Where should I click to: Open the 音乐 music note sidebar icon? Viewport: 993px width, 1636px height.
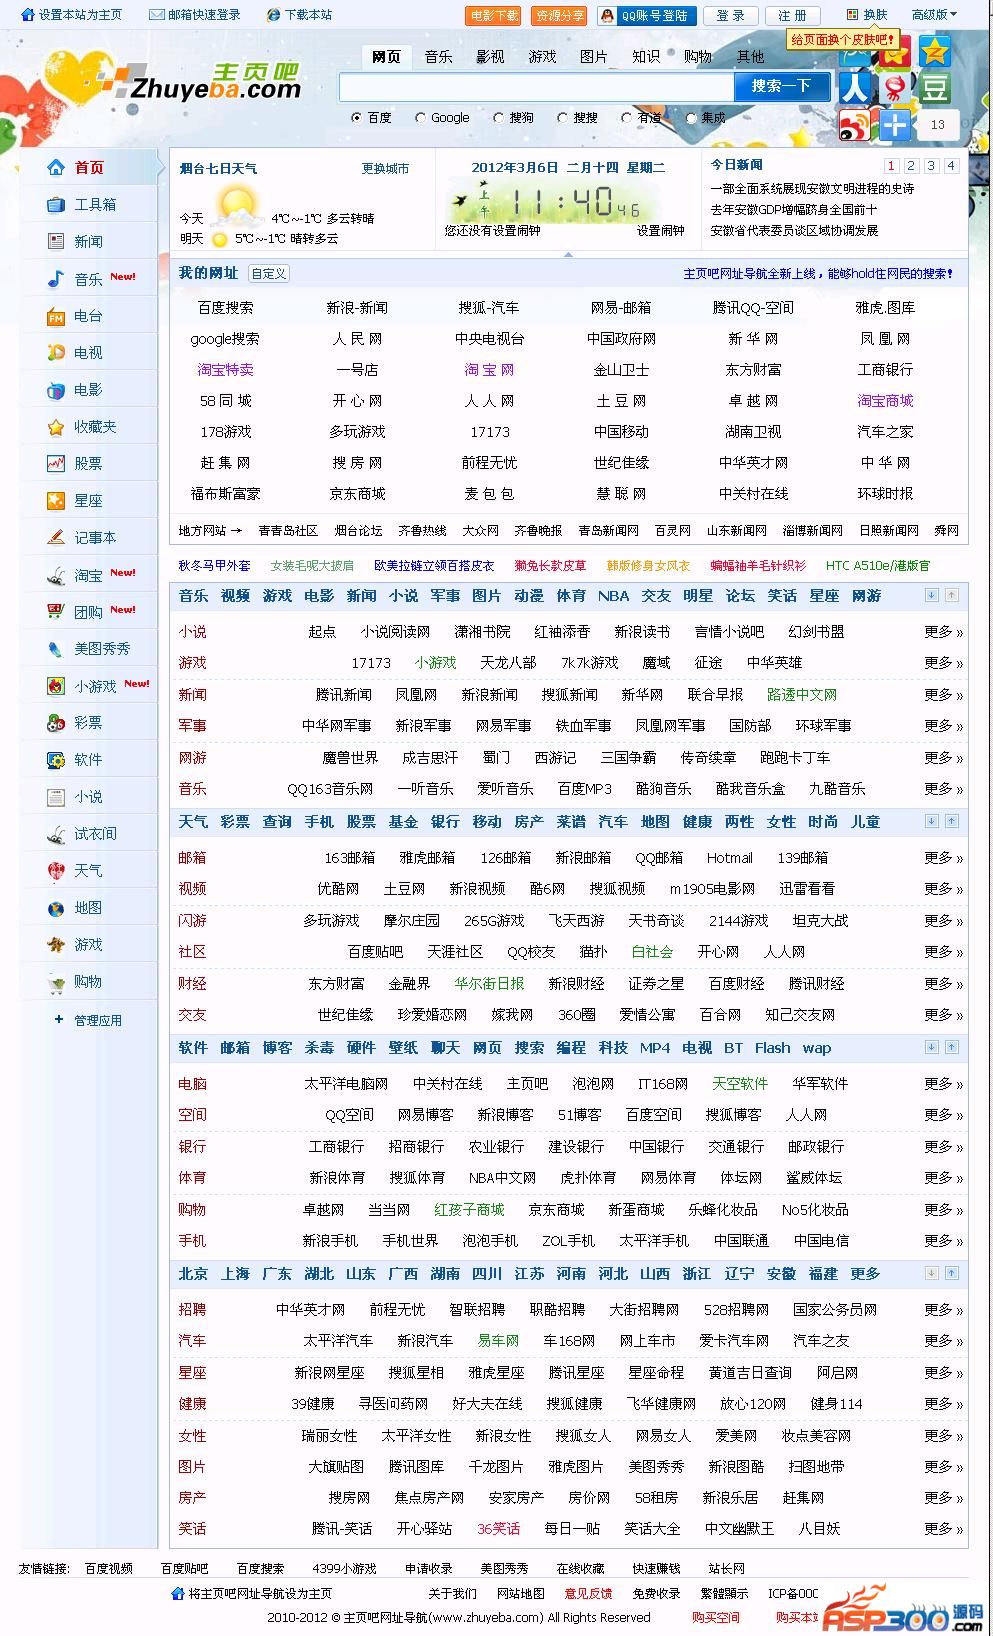point(56,279)
